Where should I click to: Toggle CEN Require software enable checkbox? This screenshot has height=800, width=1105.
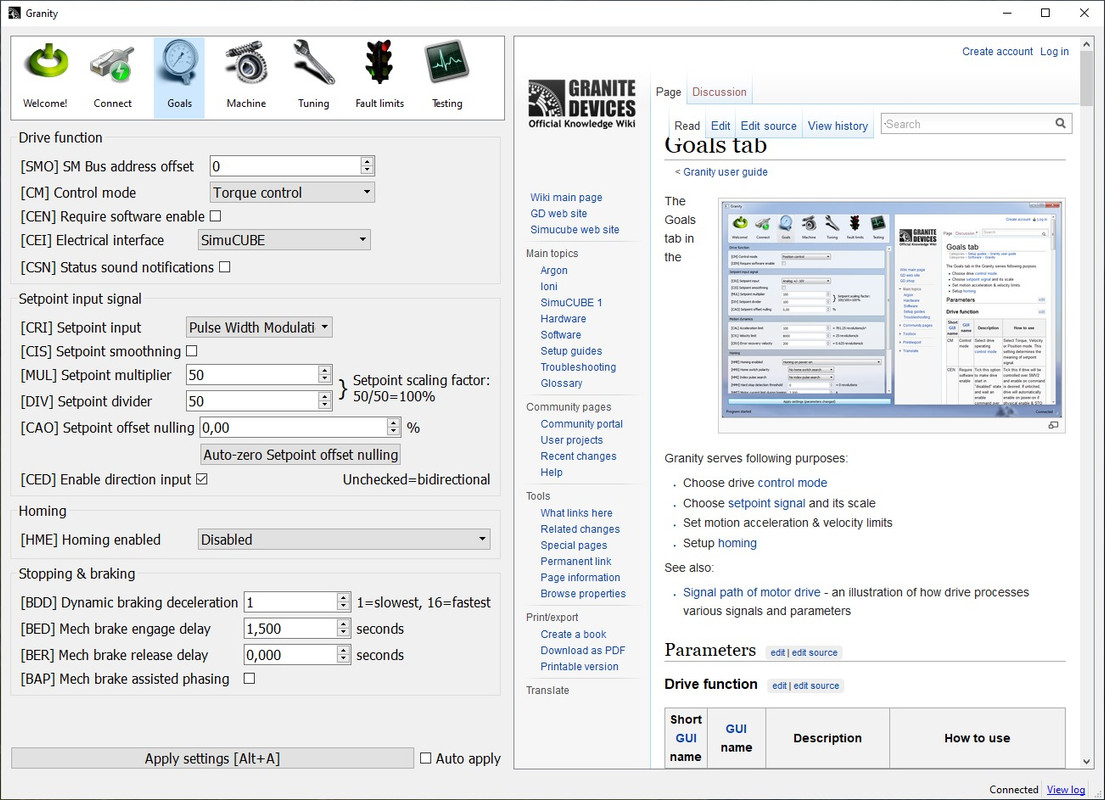pos(216,216)
